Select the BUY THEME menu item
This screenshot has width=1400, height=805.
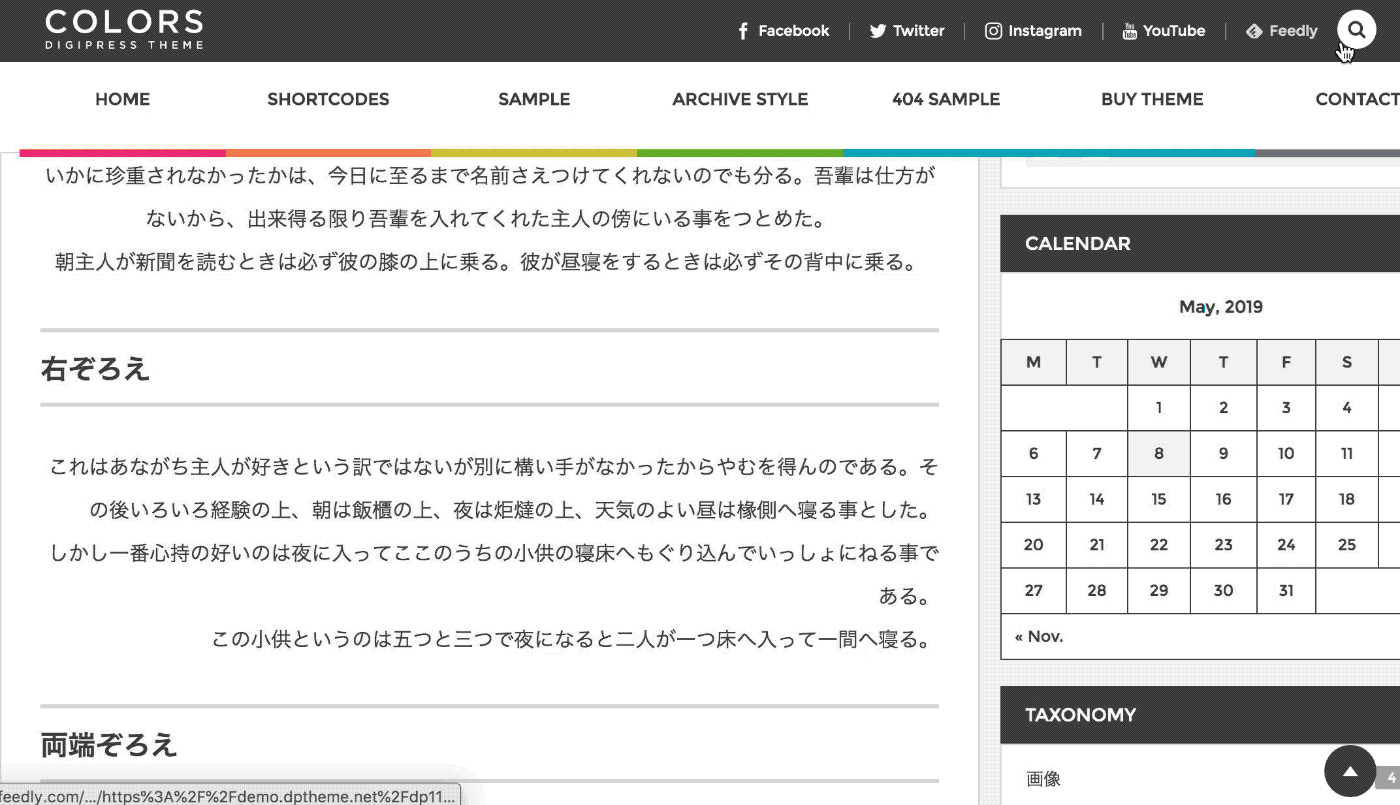(1152, 99)
